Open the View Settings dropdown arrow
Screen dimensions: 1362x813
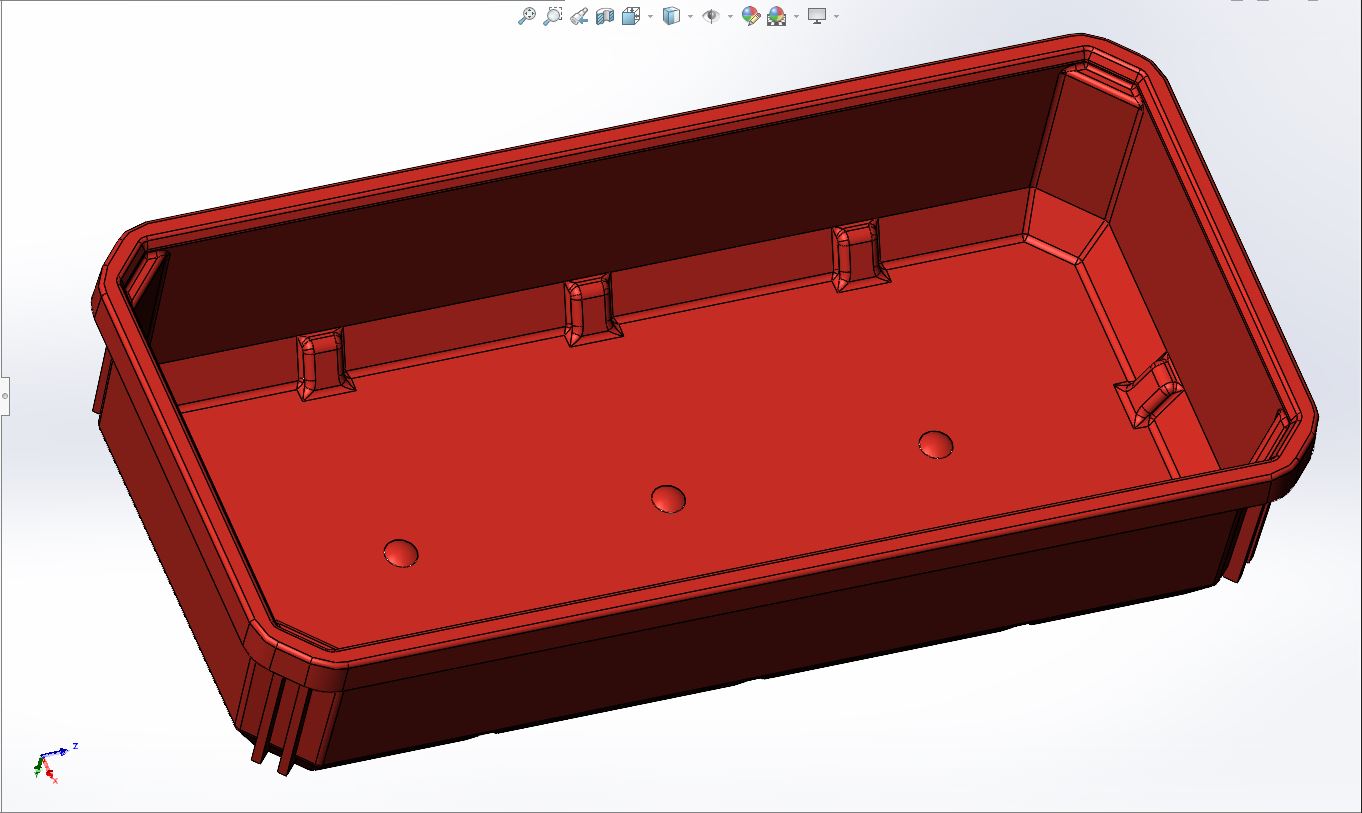pyautogui.click(x=836, y=16)
